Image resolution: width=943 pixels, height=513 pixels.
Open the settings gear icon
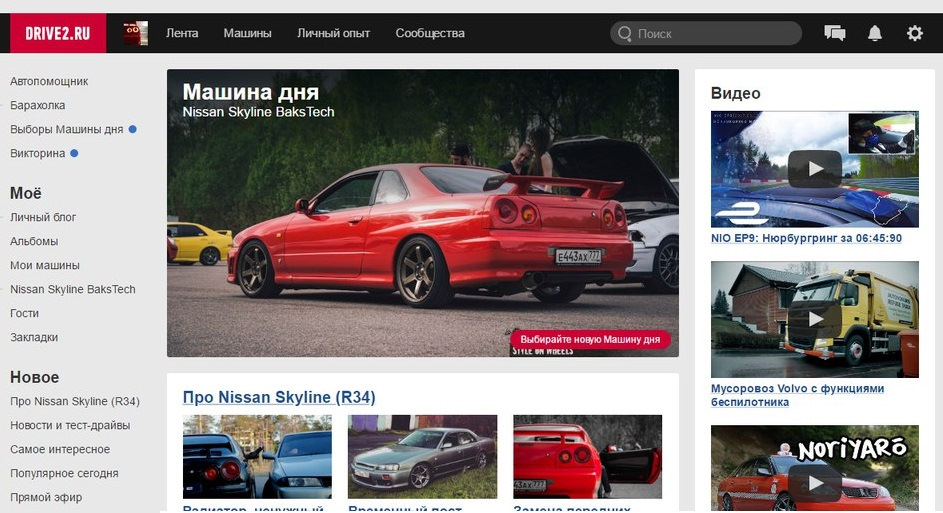click(x=914, y=33)
